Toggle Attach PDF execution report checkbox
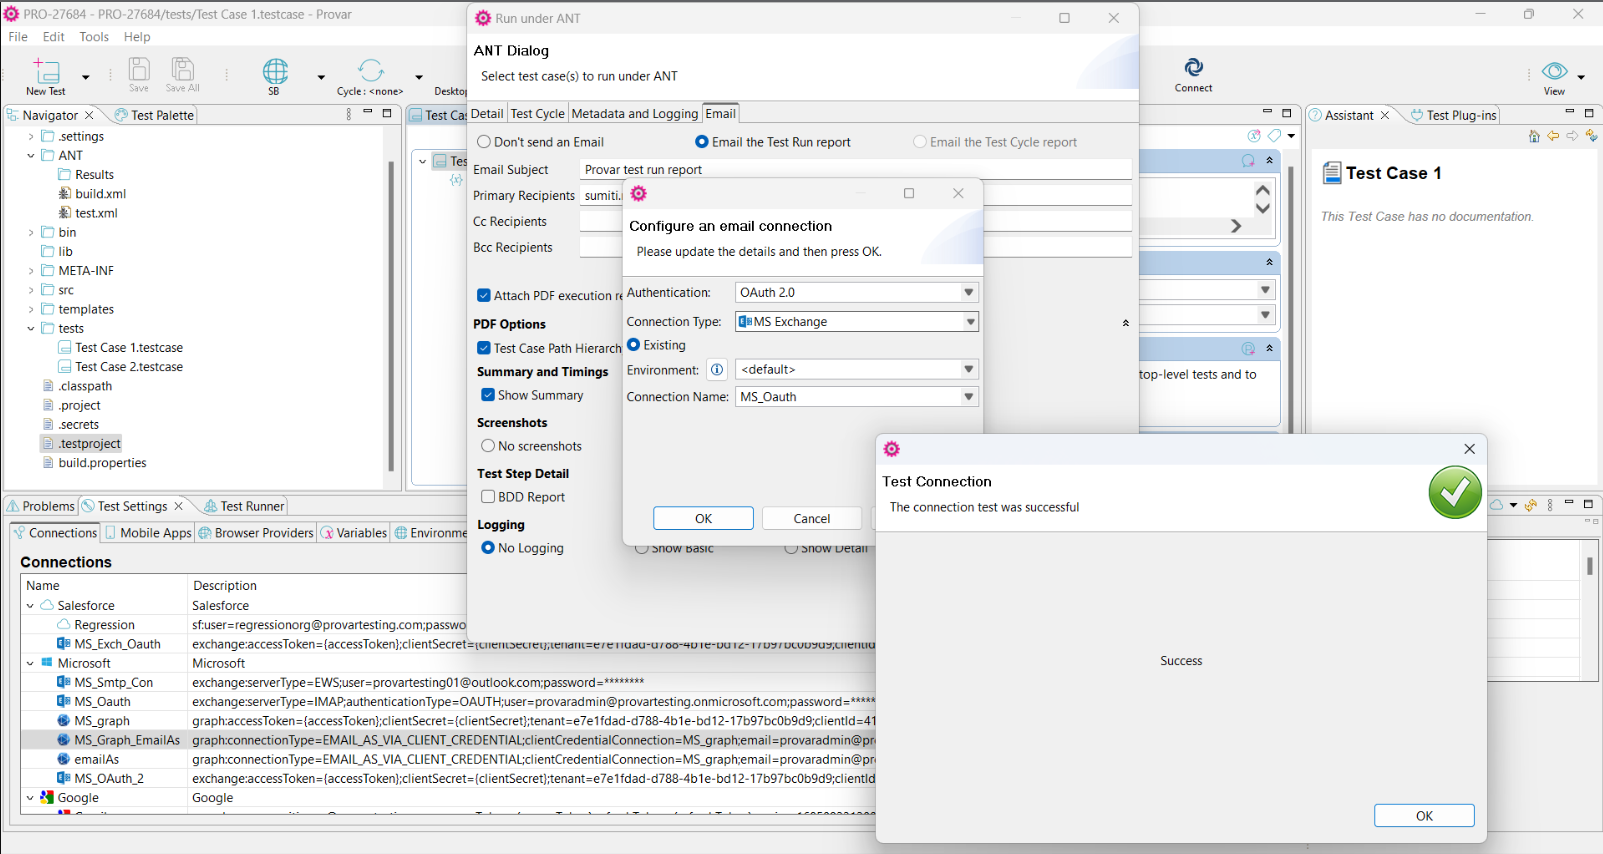1603x854 pixels. point(484,296)
